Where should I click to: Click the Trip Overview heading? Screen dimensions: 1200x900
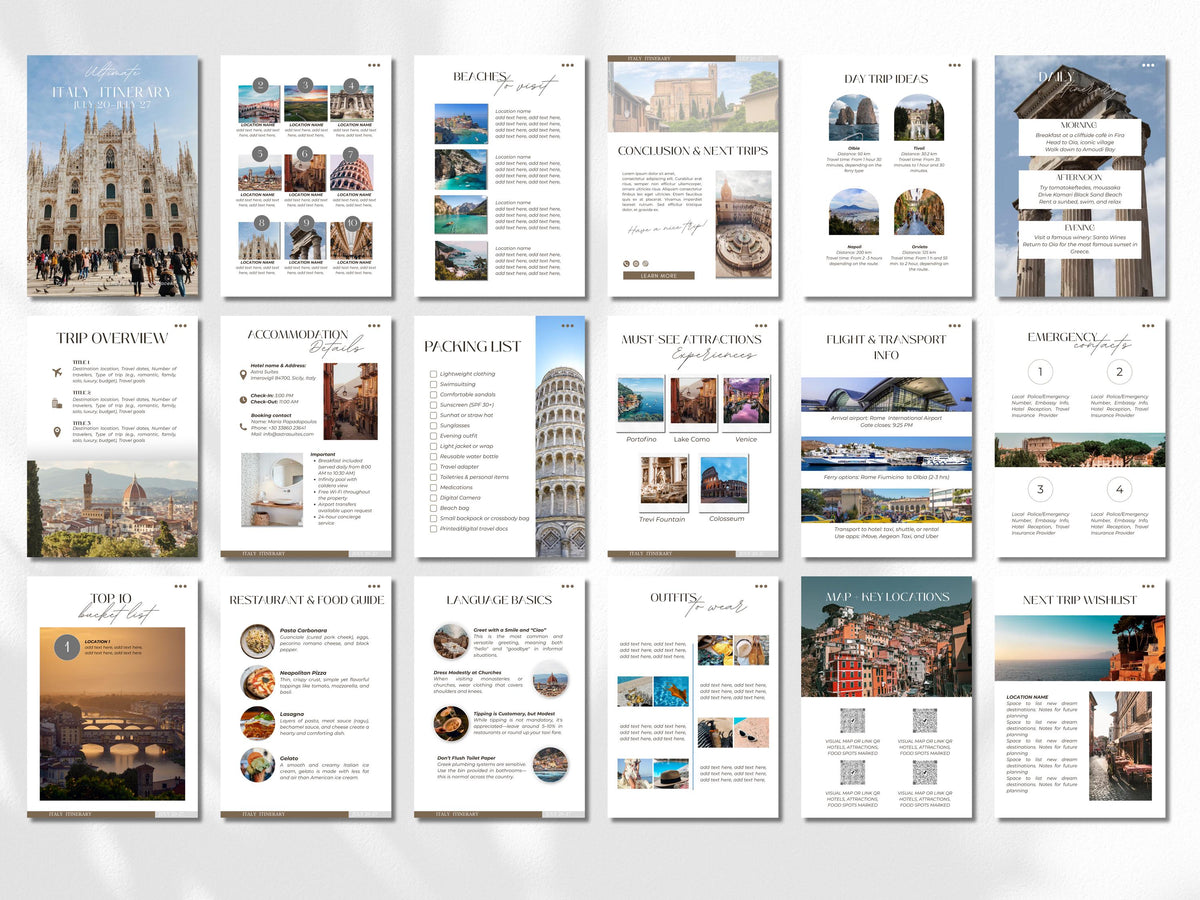(x=112, y=338)
